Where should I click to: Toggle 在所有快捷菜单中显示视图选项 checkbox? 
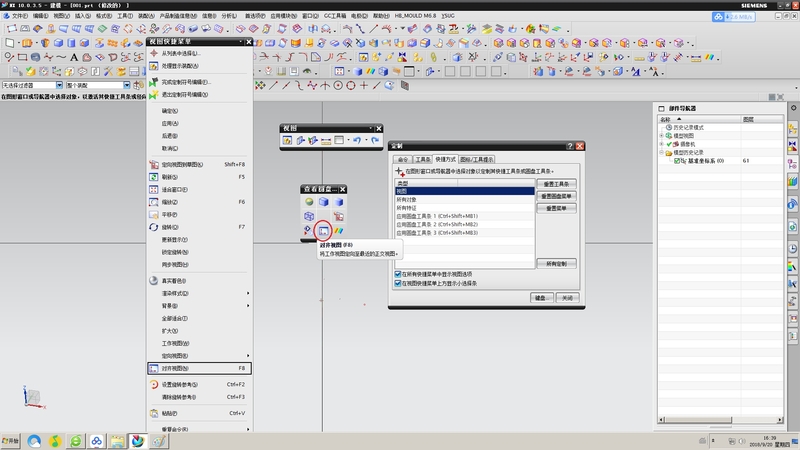(399, 274)
